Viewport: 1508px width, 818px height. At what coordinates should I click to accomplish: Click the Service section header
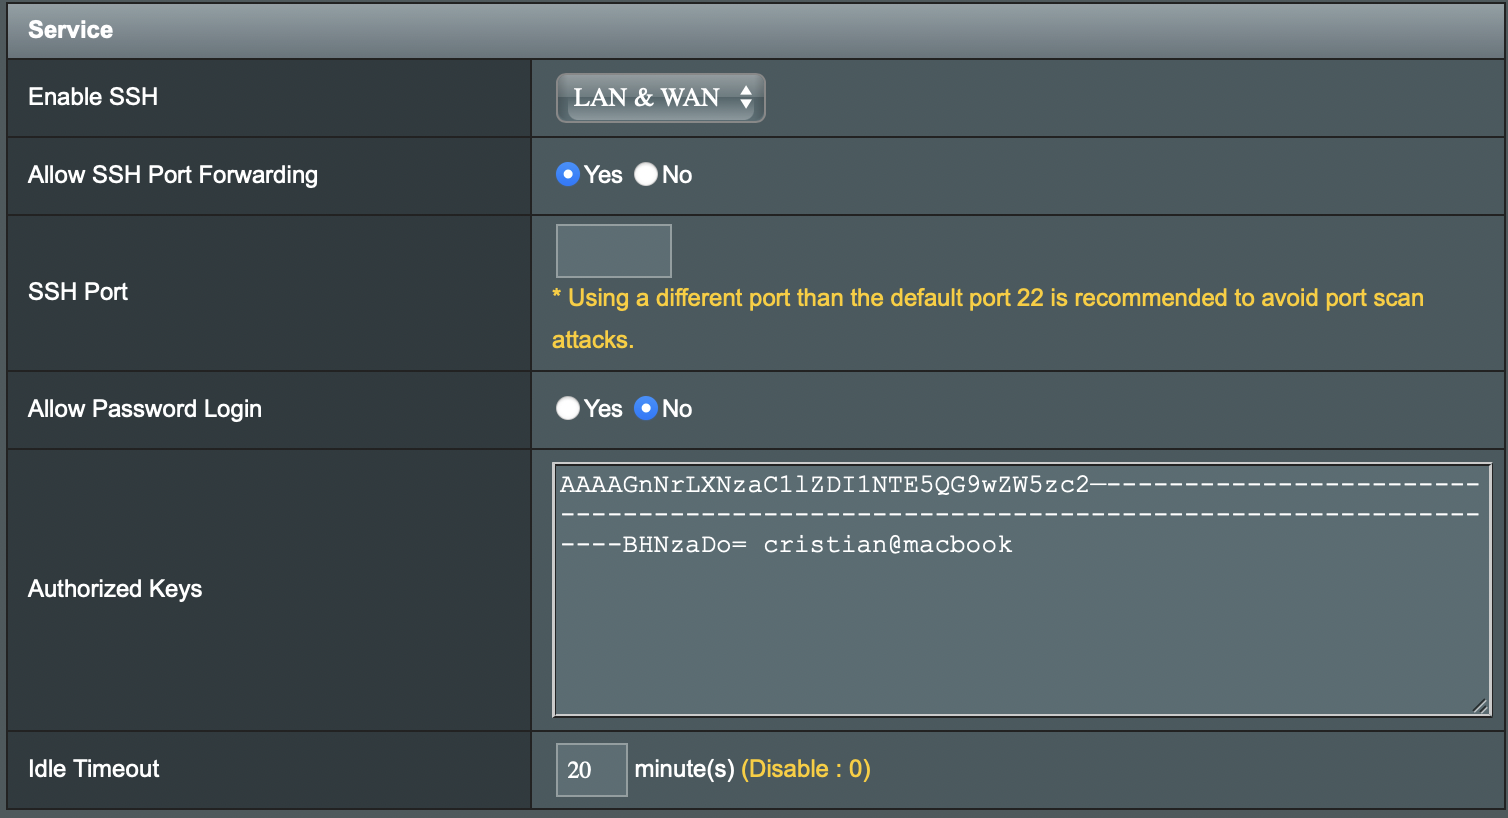pyautogui.click(x=70, y=29)
